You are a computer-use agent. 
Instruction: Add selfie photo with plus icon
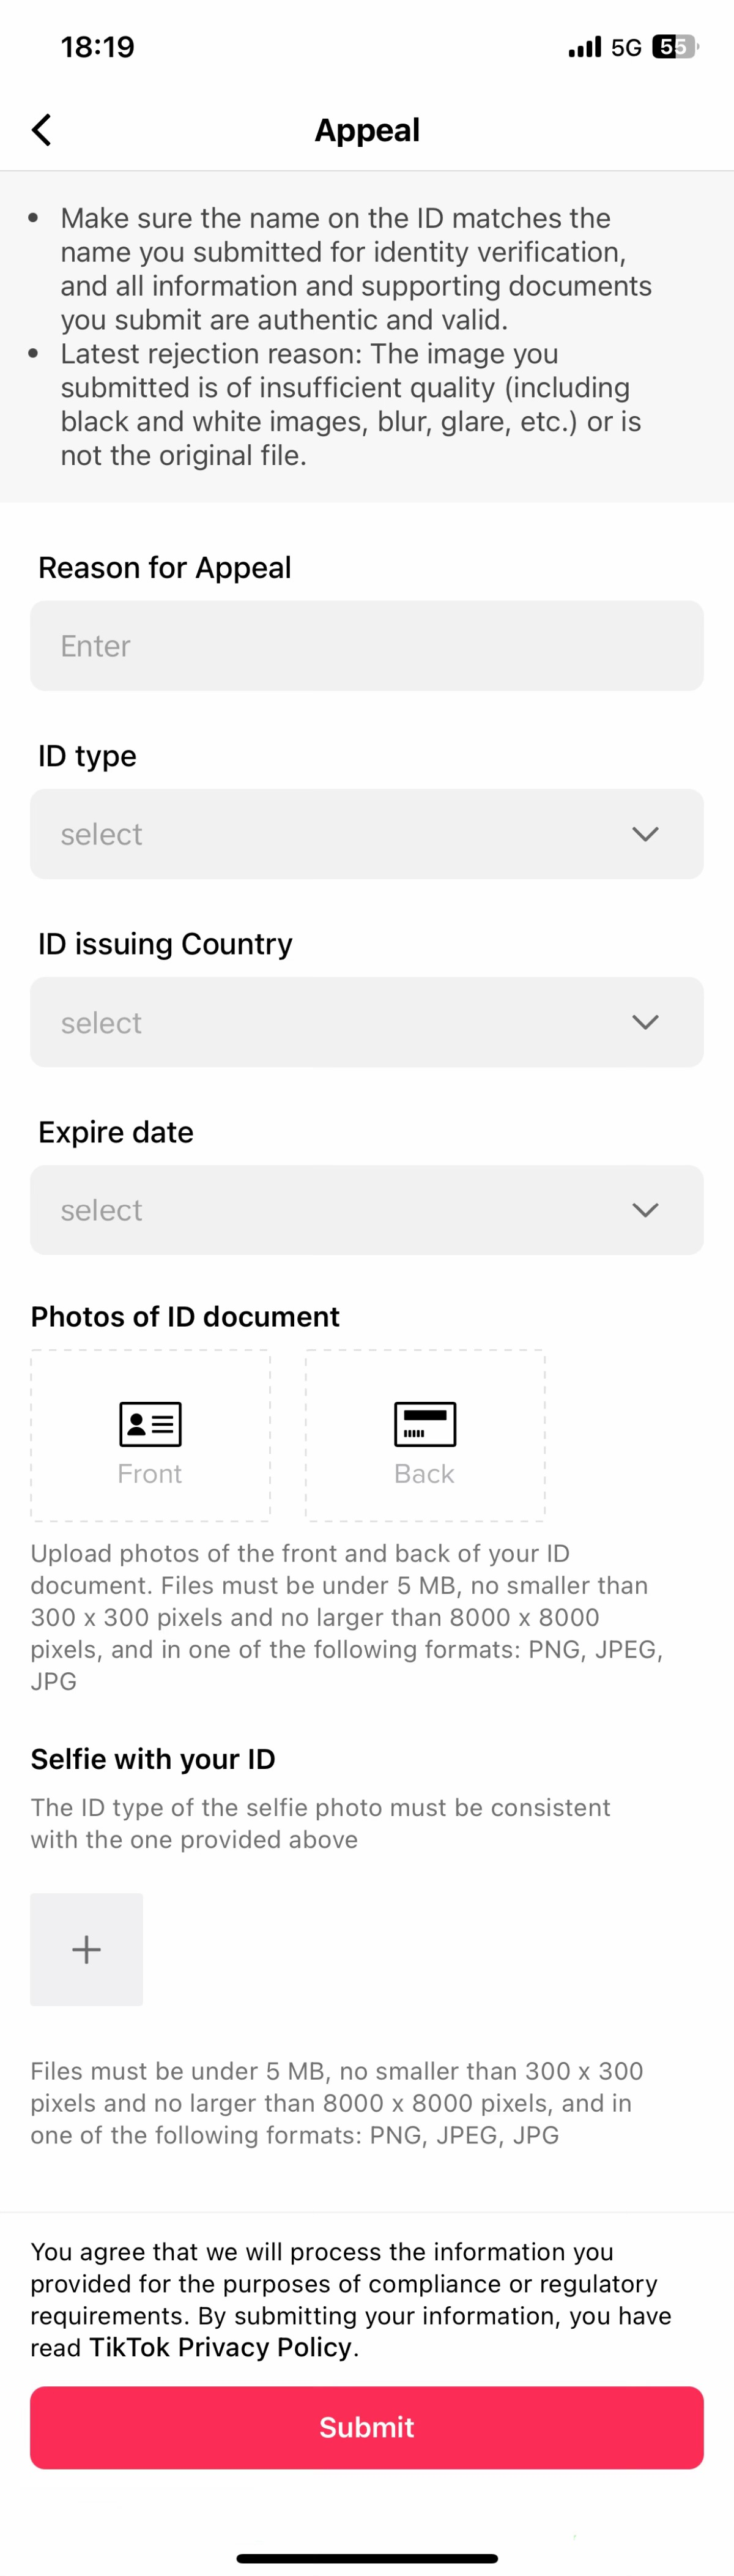point(87,1949)
